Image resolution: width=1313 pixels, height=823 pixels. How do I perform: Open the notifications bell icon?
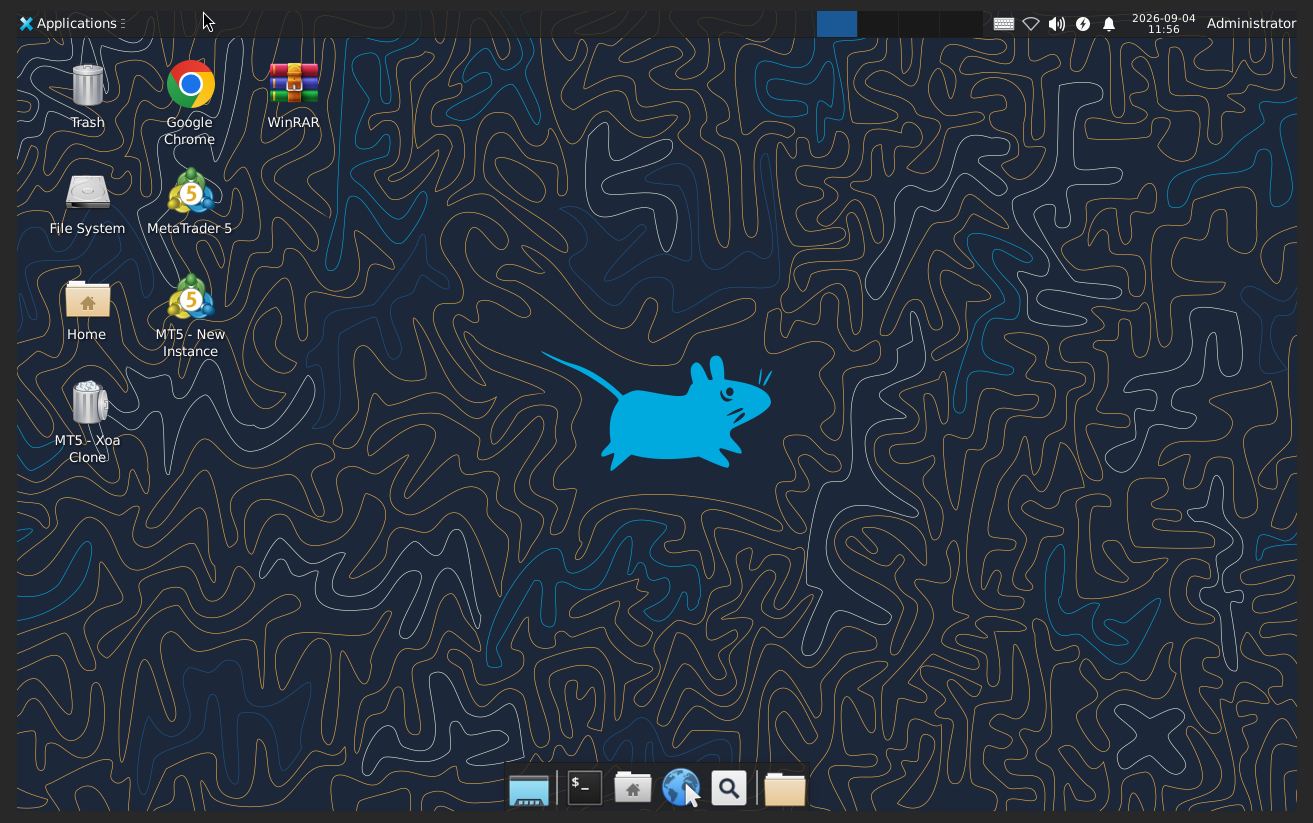[x=1109, y=24]
